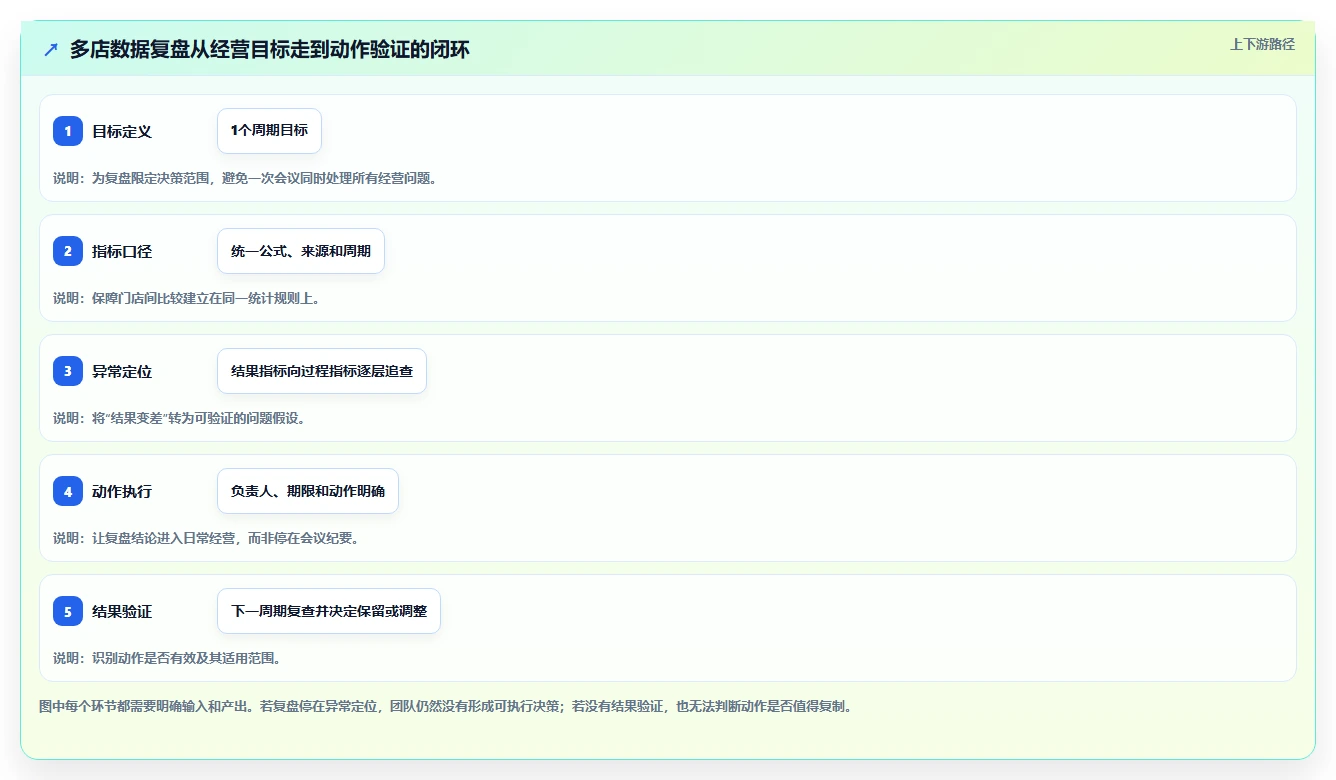Click the 目标定义 step label
This screenshot has height=780, width=1336.
click(x=122, y=131)
